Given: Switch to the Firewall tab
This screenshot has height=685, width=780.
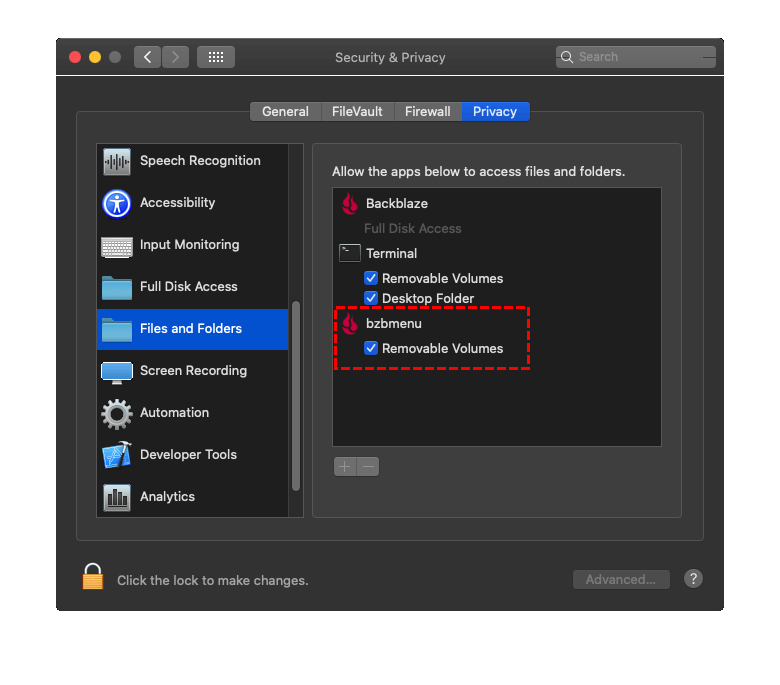Looking at the screenshot, I should coord(428,111).
